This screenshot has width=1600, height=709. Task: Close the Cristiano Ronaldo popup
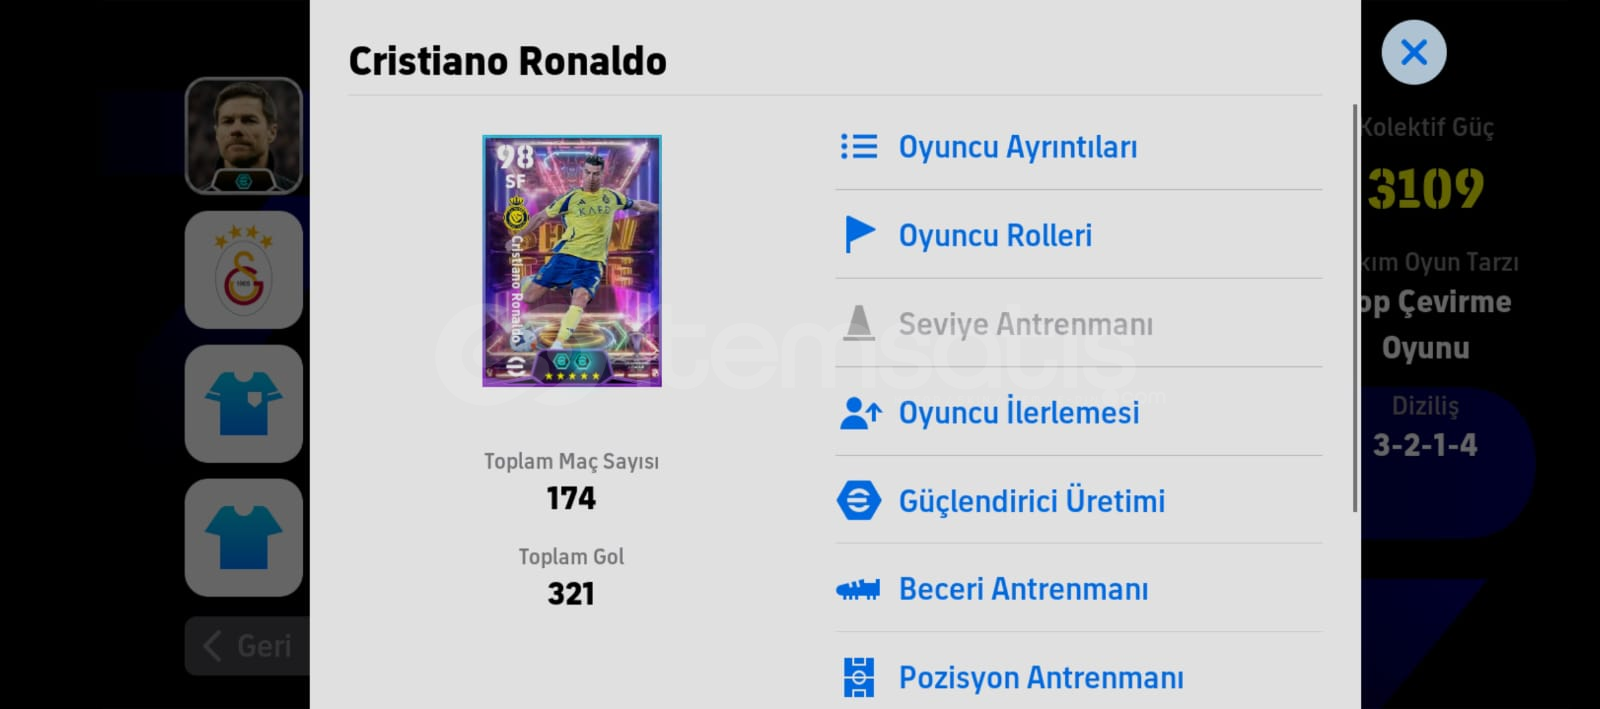(1413, 52)
